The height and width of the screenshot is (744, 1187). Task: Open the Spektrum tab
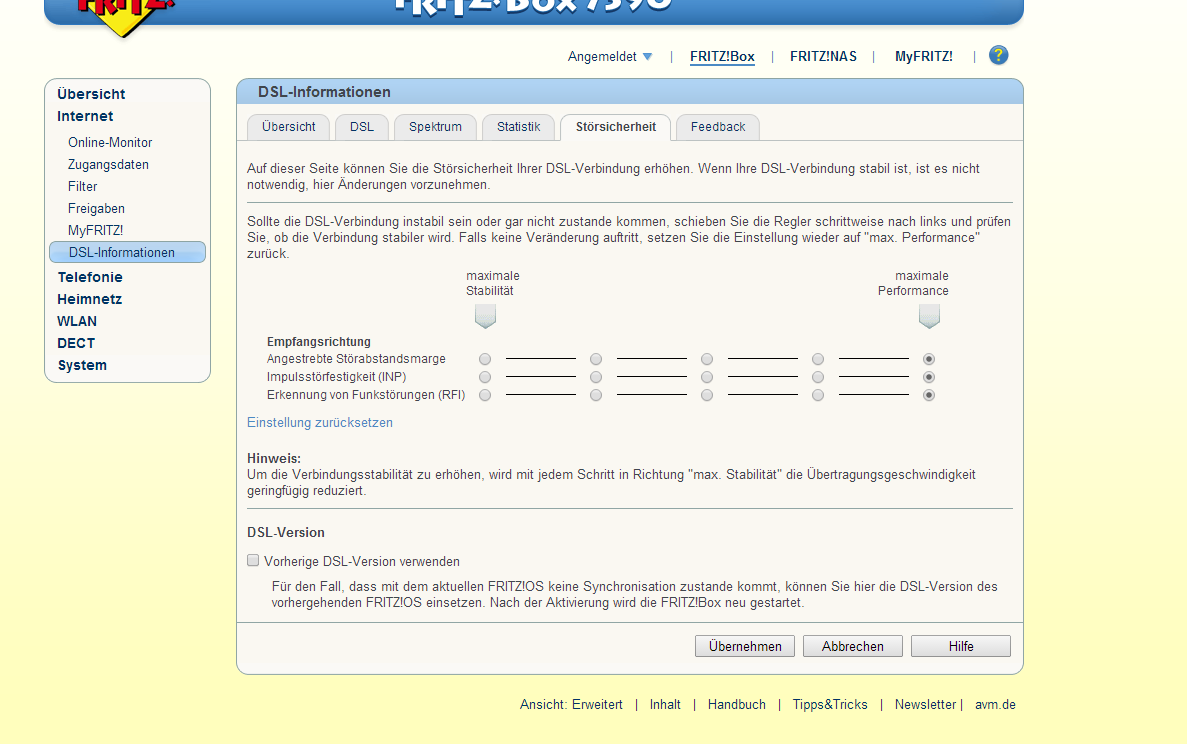tap(435, 127)
